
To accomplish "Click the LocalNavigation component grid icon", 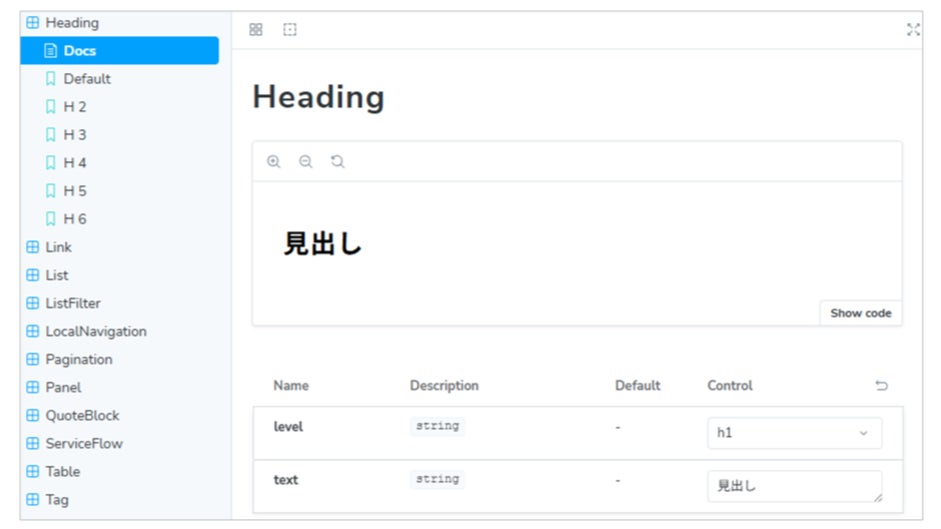I will [33, 331].
